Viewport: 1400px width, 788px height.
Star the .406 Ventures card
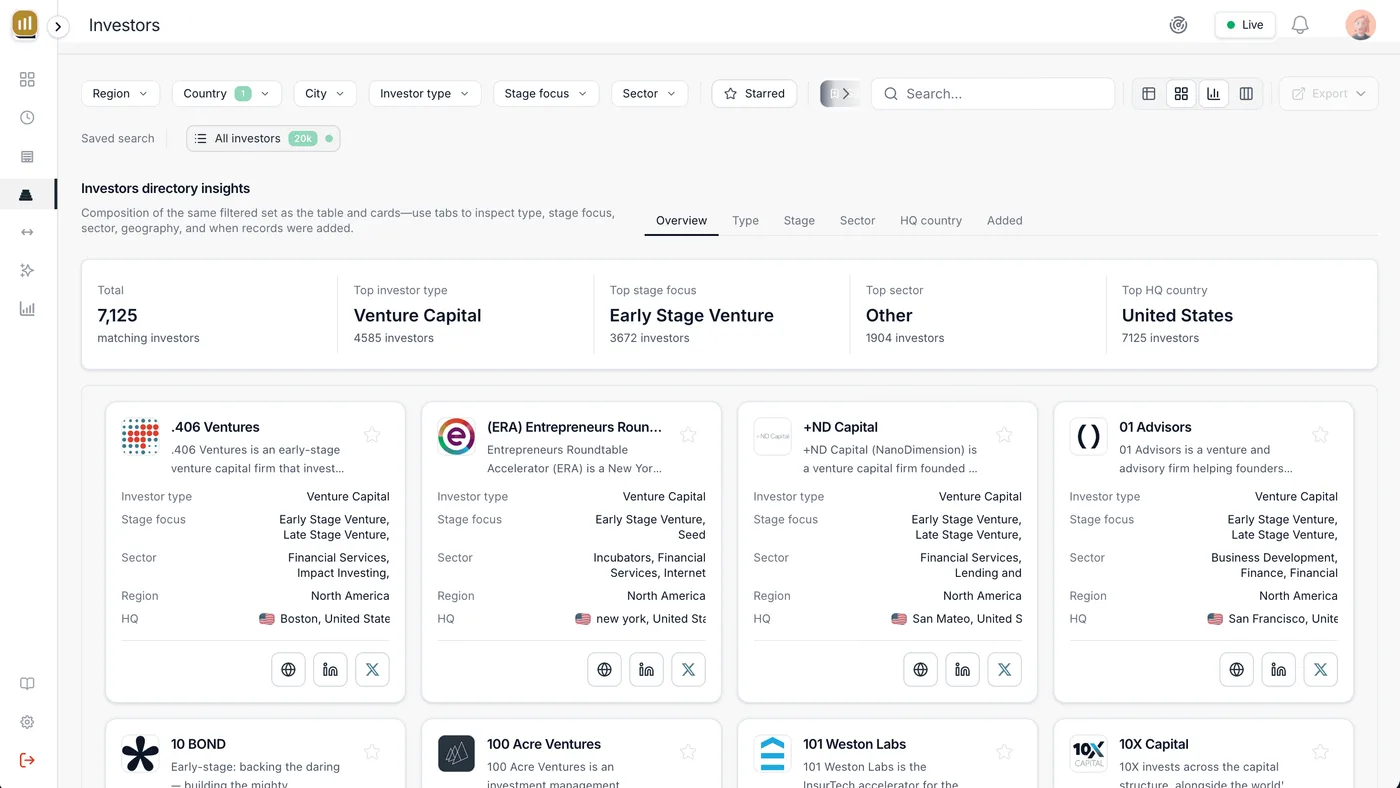click(x=372, y=434)
